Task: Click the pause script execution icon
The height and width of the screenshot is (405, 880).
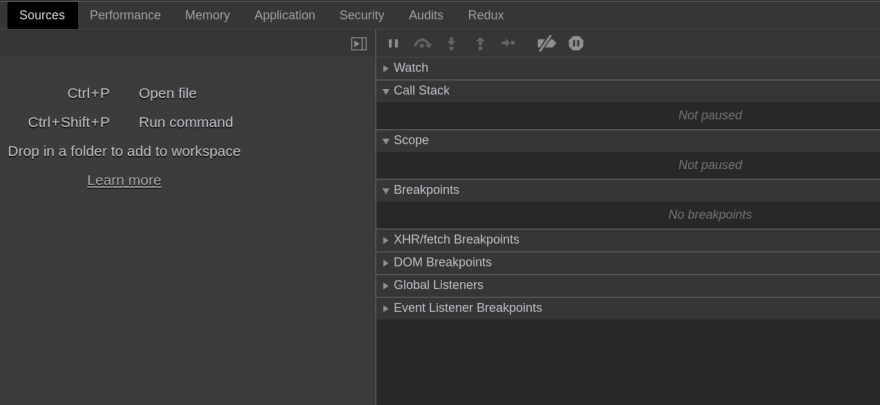Action: [393, 44]
